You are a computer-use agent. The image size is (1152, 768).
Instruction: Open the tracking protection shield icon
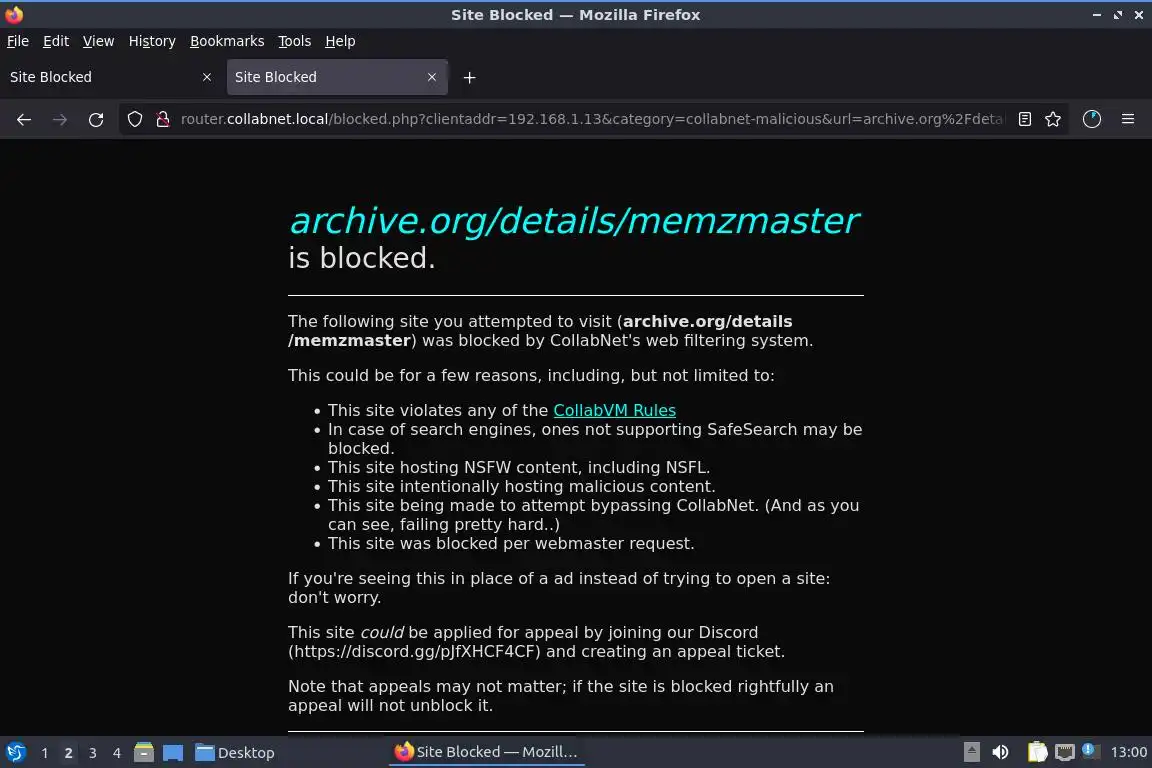(x=134, y=119)
